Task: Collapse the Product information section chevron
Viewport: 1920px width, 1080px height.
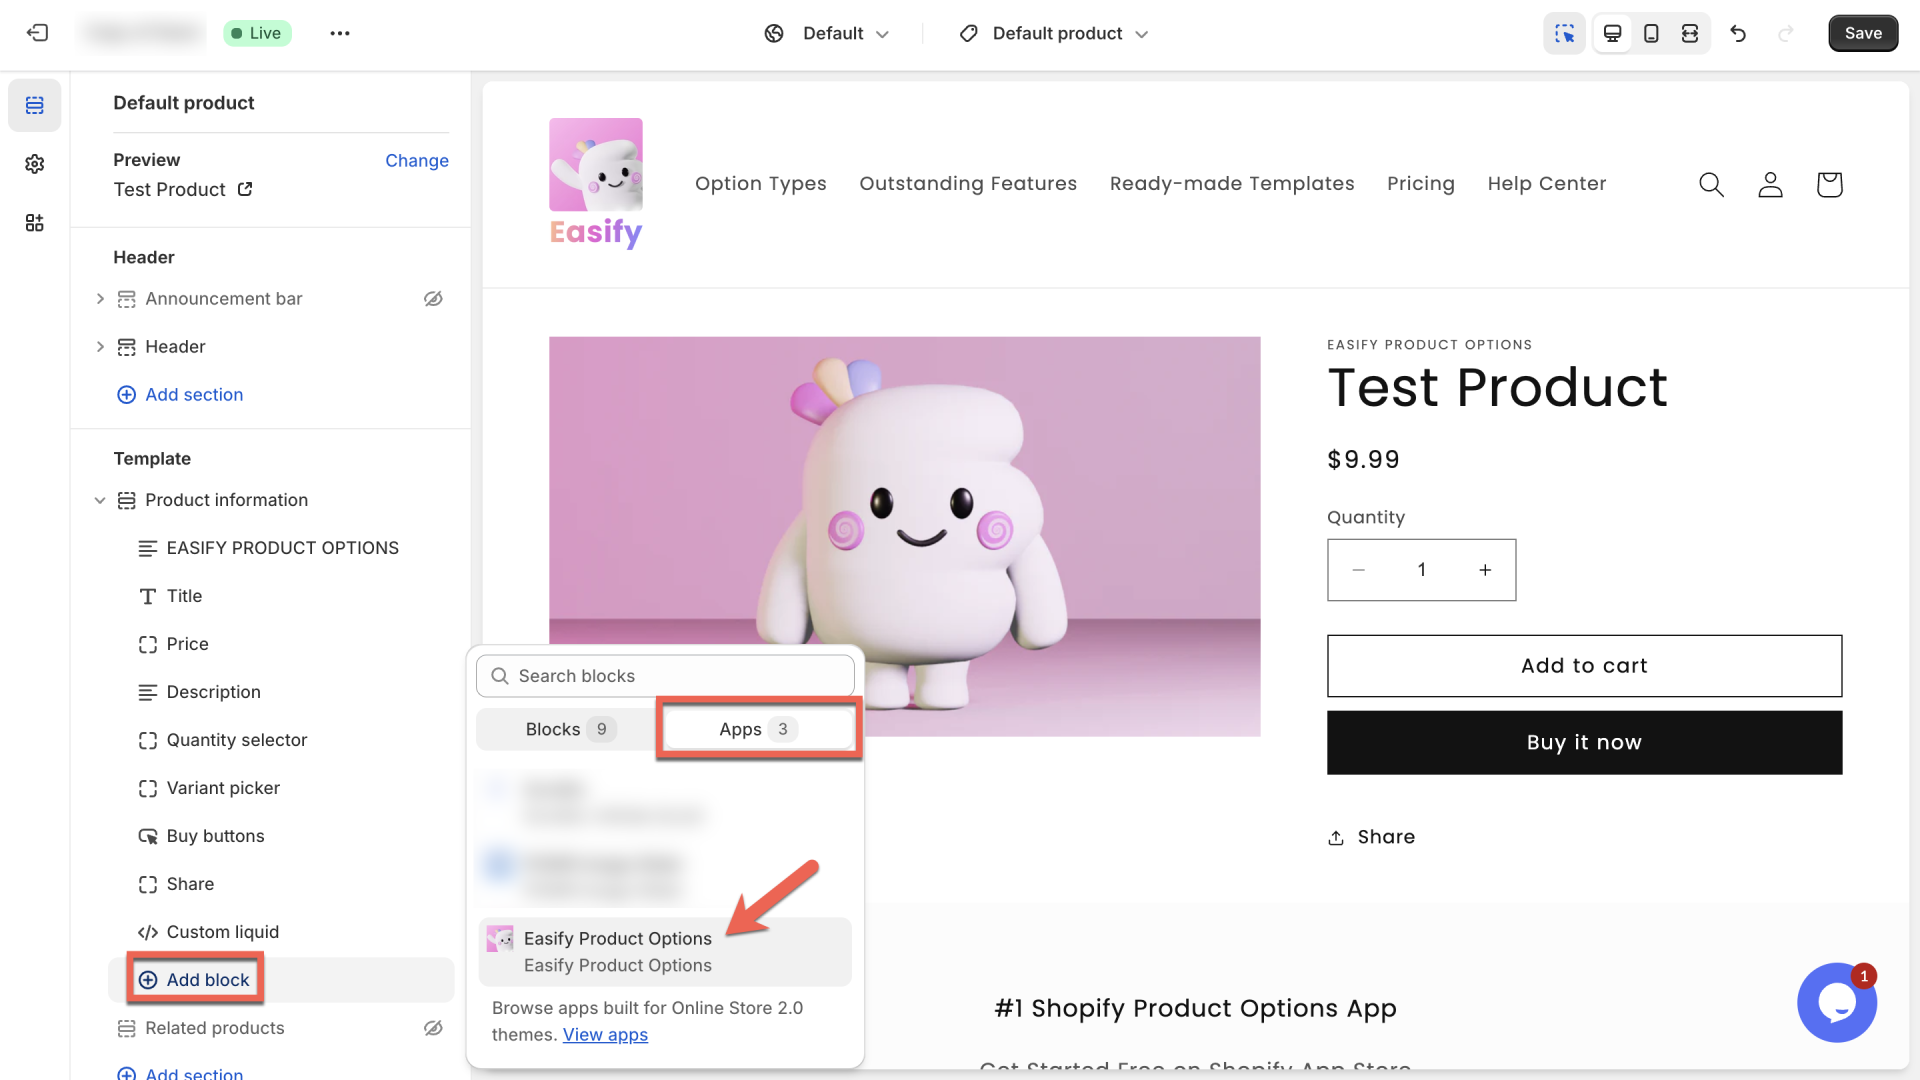Action: click(100, 500)
